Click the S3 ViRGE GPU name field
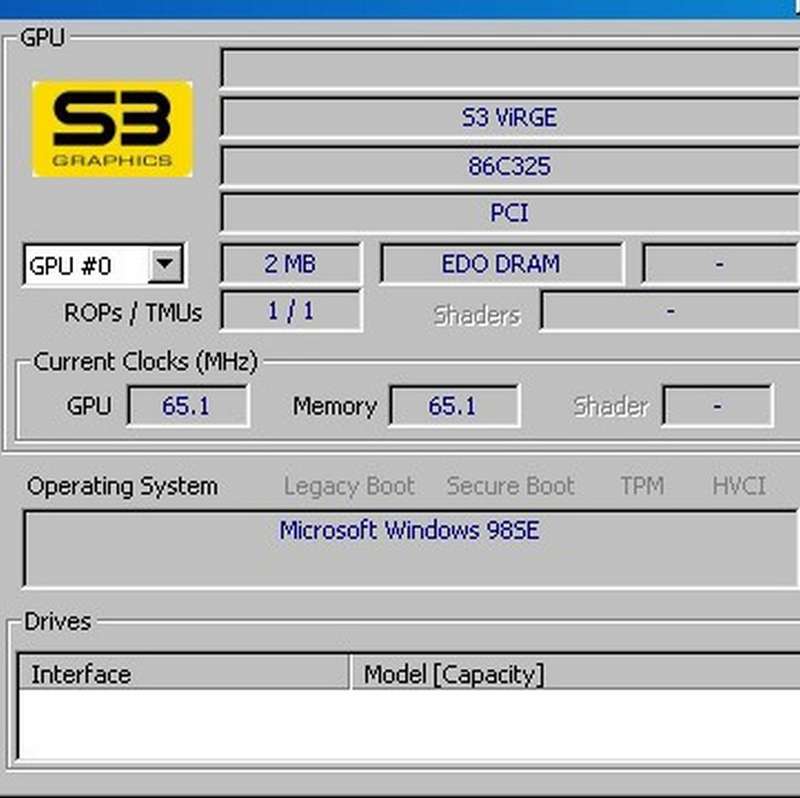 point(510,117)
